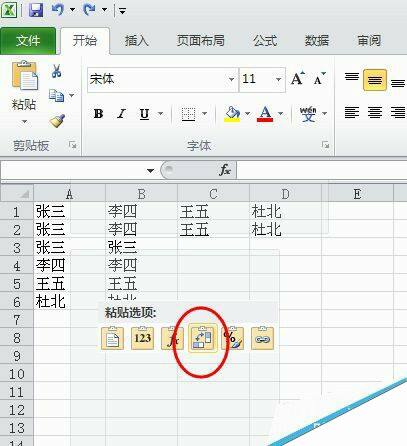Toggle bold formatting
The height and width of the screenshot is (446, 407).
pos(98,114)
